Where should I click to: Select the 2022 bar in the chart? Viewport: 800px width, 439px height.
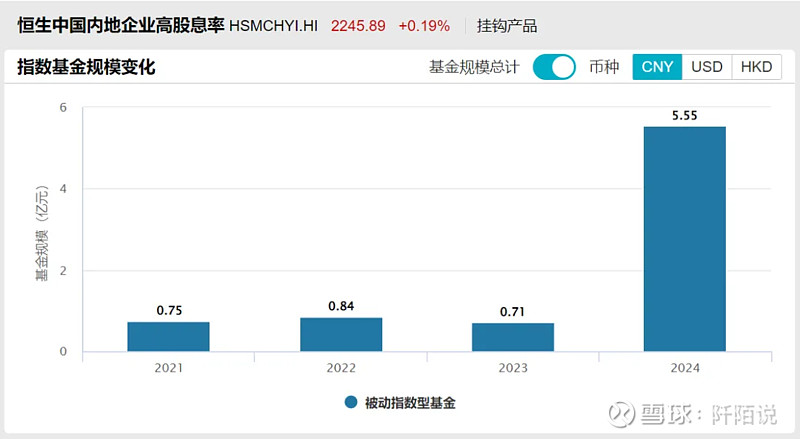pos(341,334)
